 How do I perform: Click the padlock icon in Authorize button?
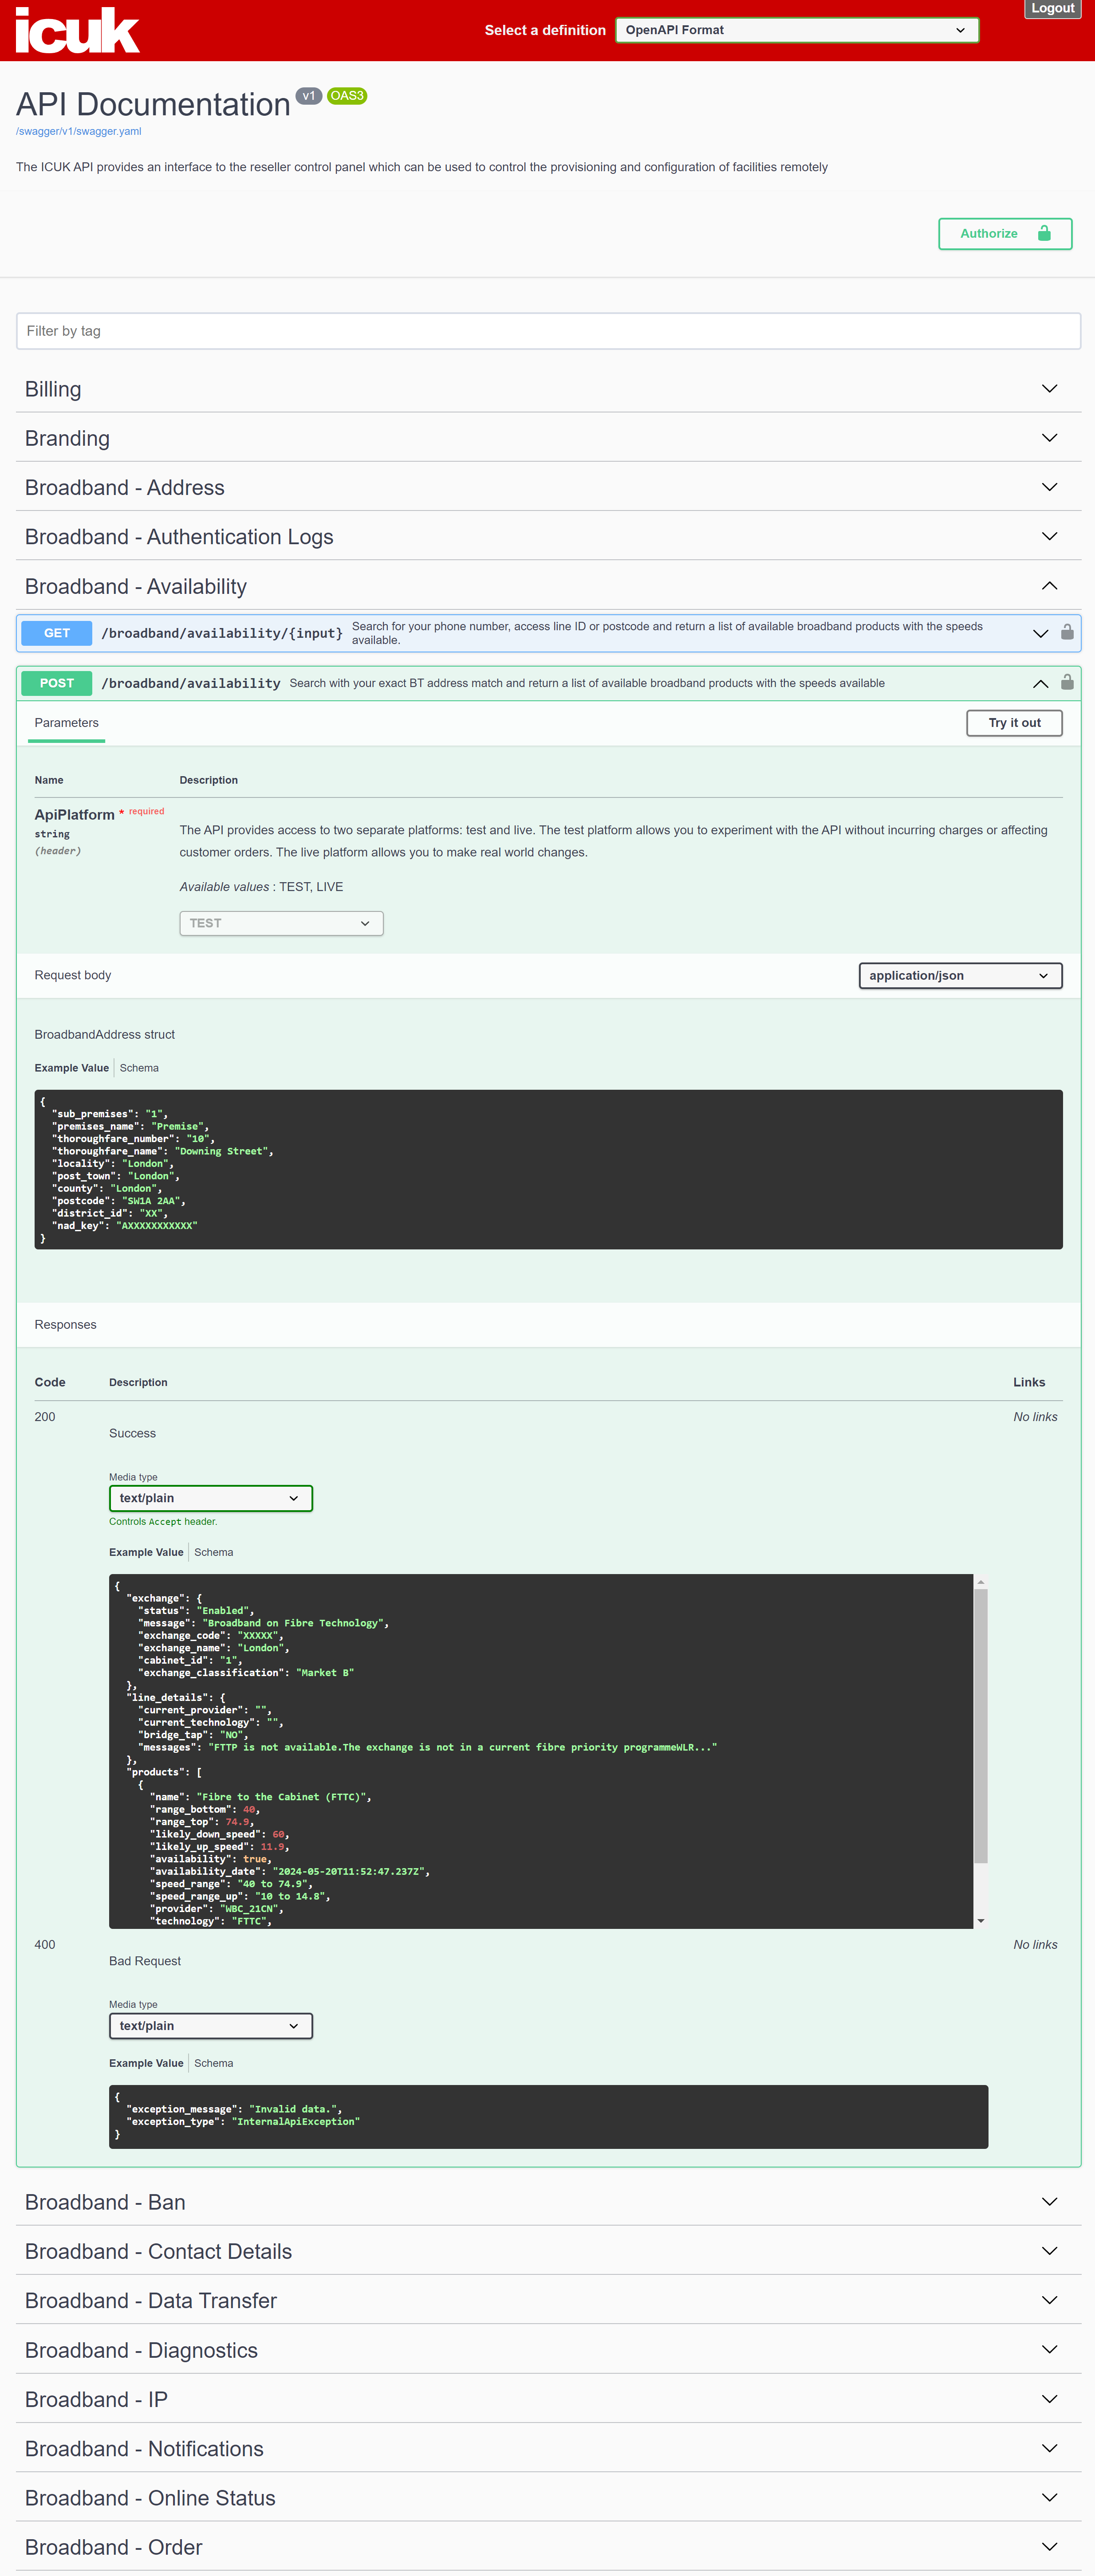click(1044, 233)
